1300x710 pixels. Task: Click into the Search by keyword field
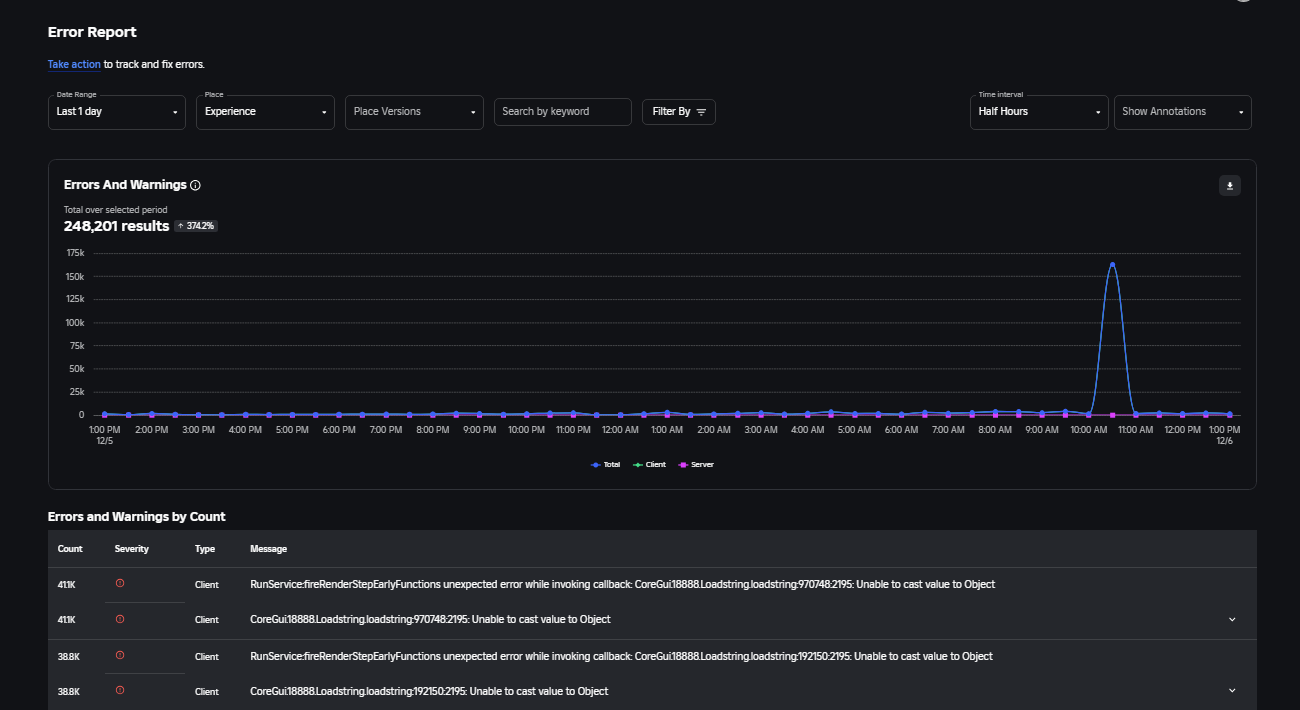(x=562, y=112)
